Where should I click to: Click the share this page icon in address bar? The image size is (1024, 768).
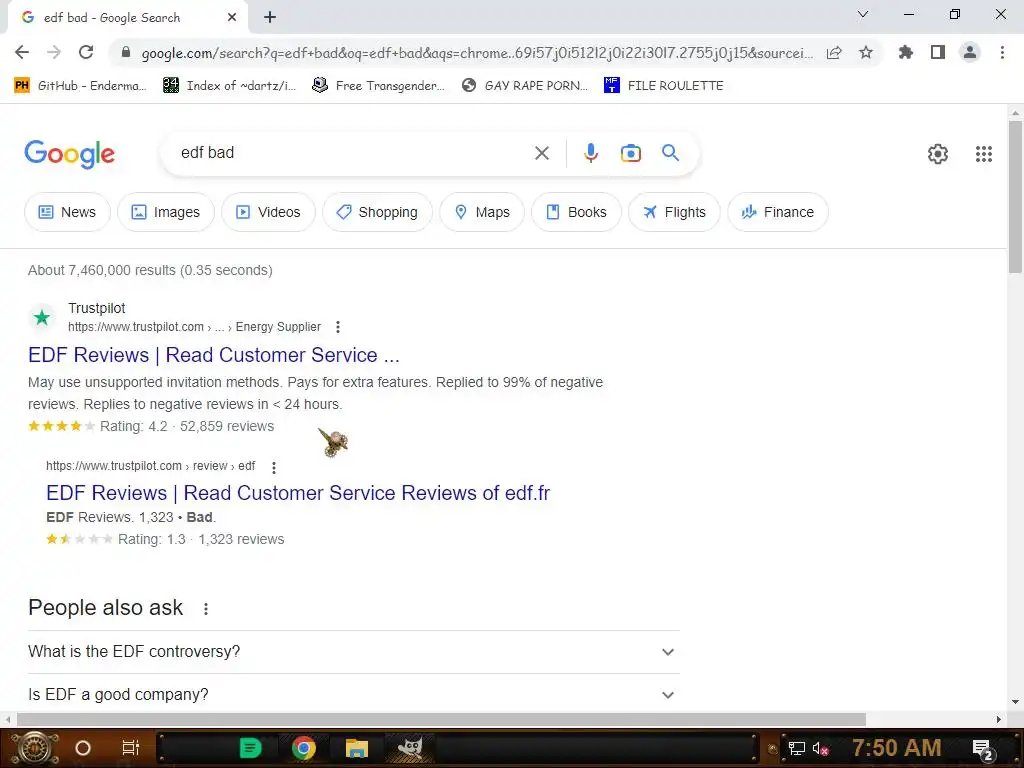[834, 53]
